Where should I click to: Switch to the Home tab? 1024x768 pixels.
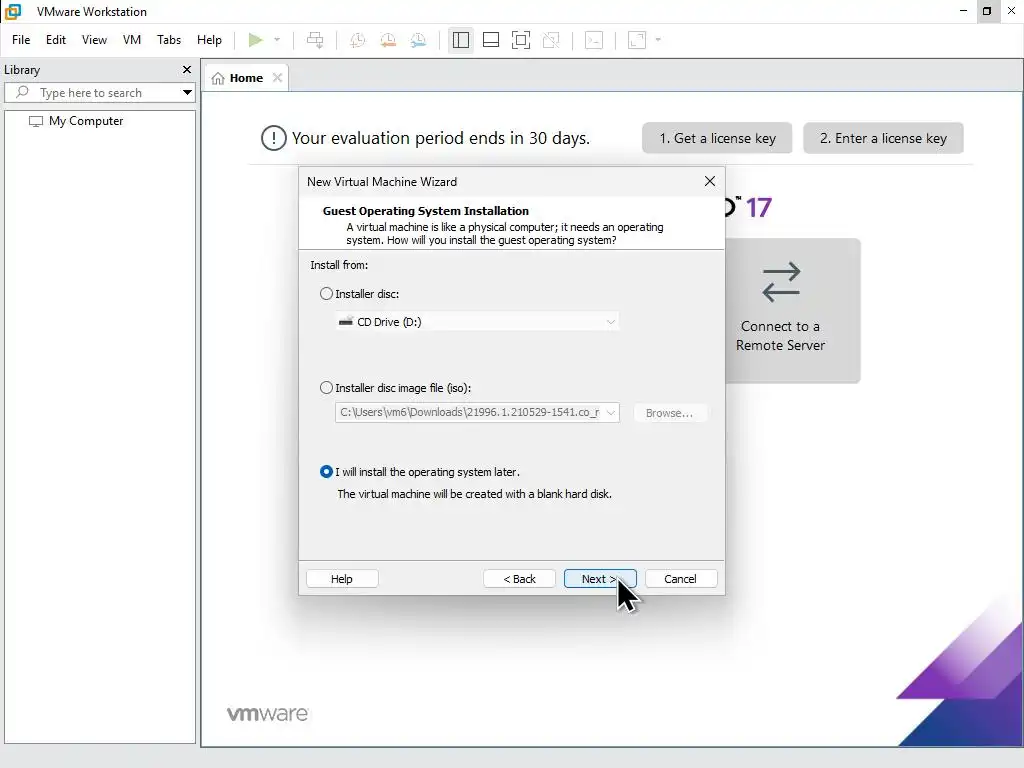[x=246, y=78]
